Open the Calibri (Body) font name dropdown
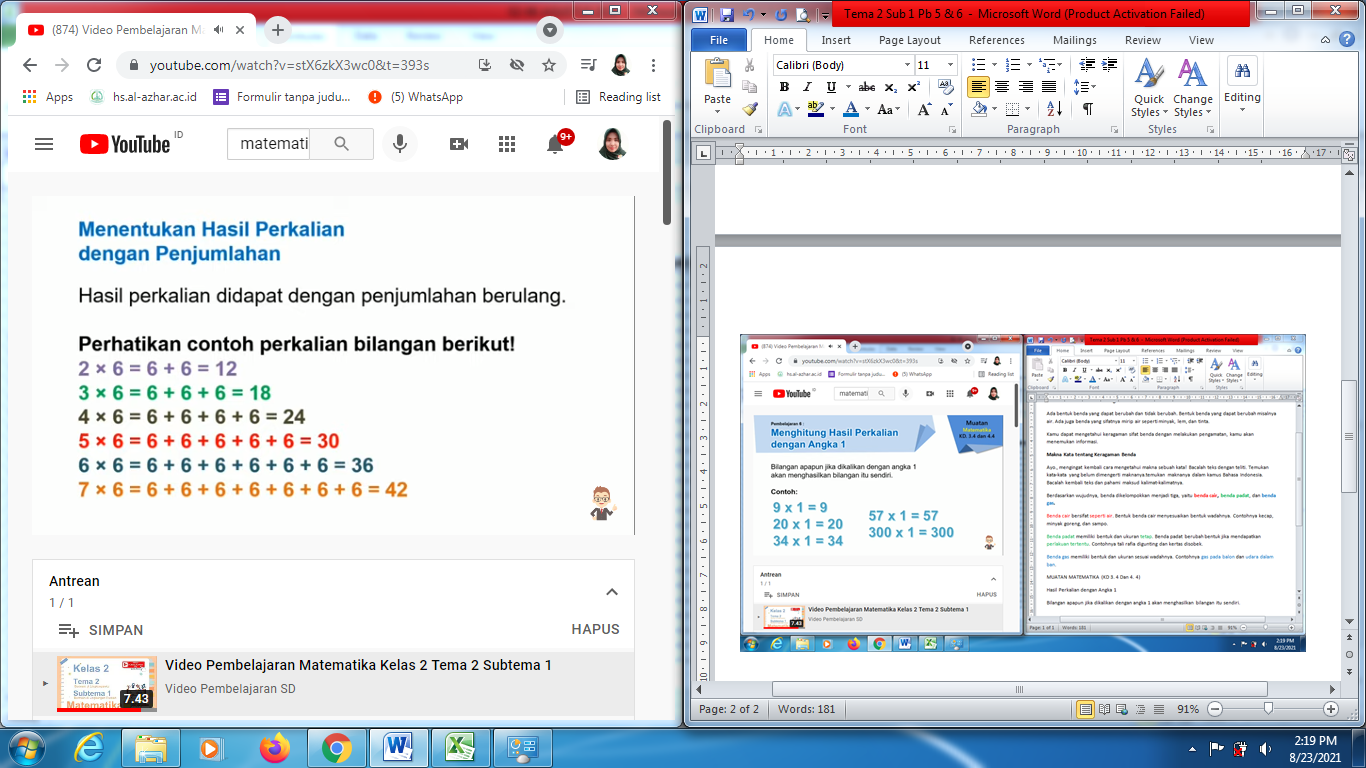Screen dimensions: 1366x768 click(x=907, y=65)
